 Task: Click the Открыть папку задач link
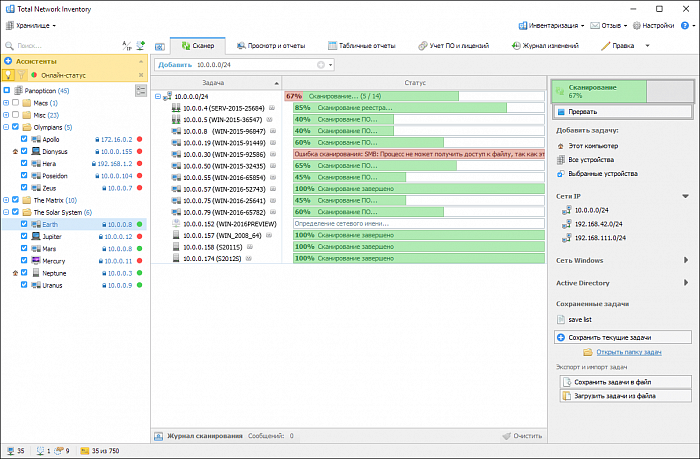628,353
